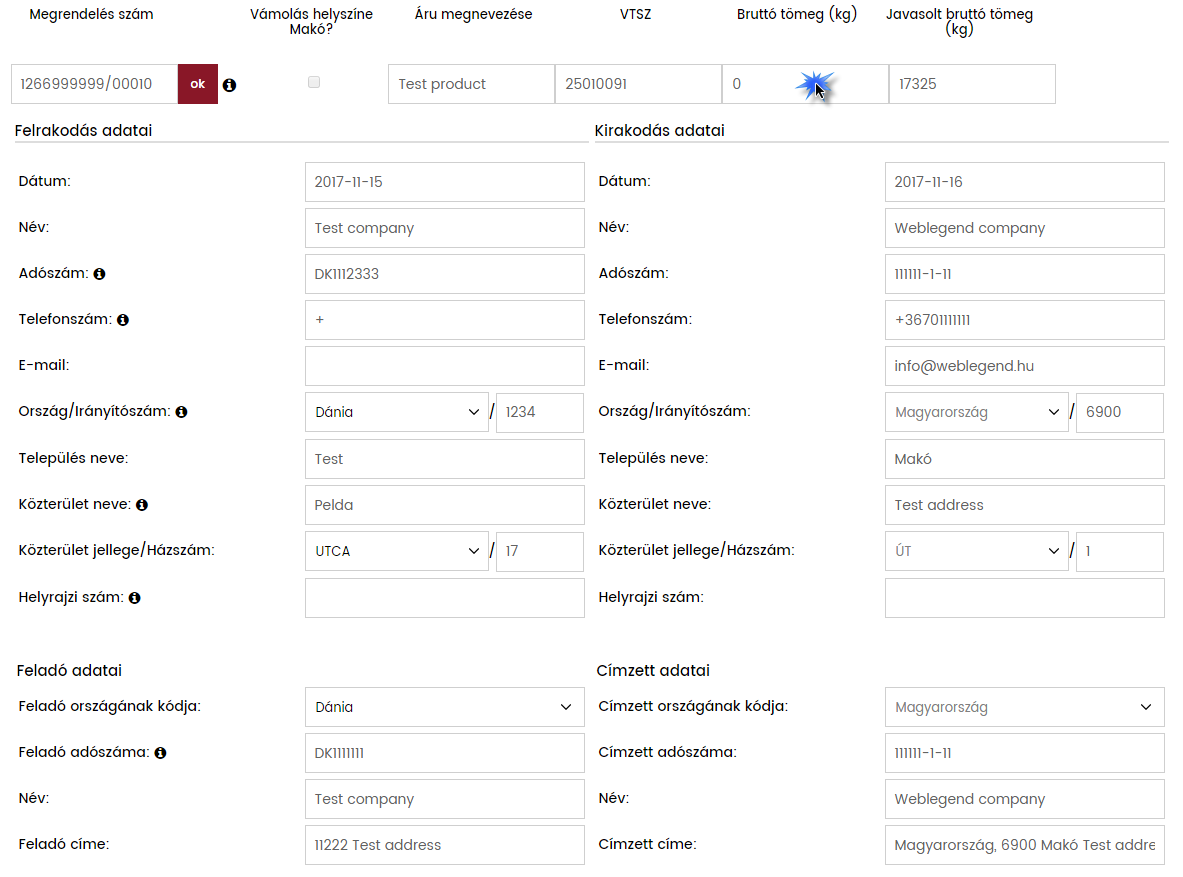1183x877 pixels.
Task: Click the loading Dátum field 2017-11-15
Action: [444, 182]
